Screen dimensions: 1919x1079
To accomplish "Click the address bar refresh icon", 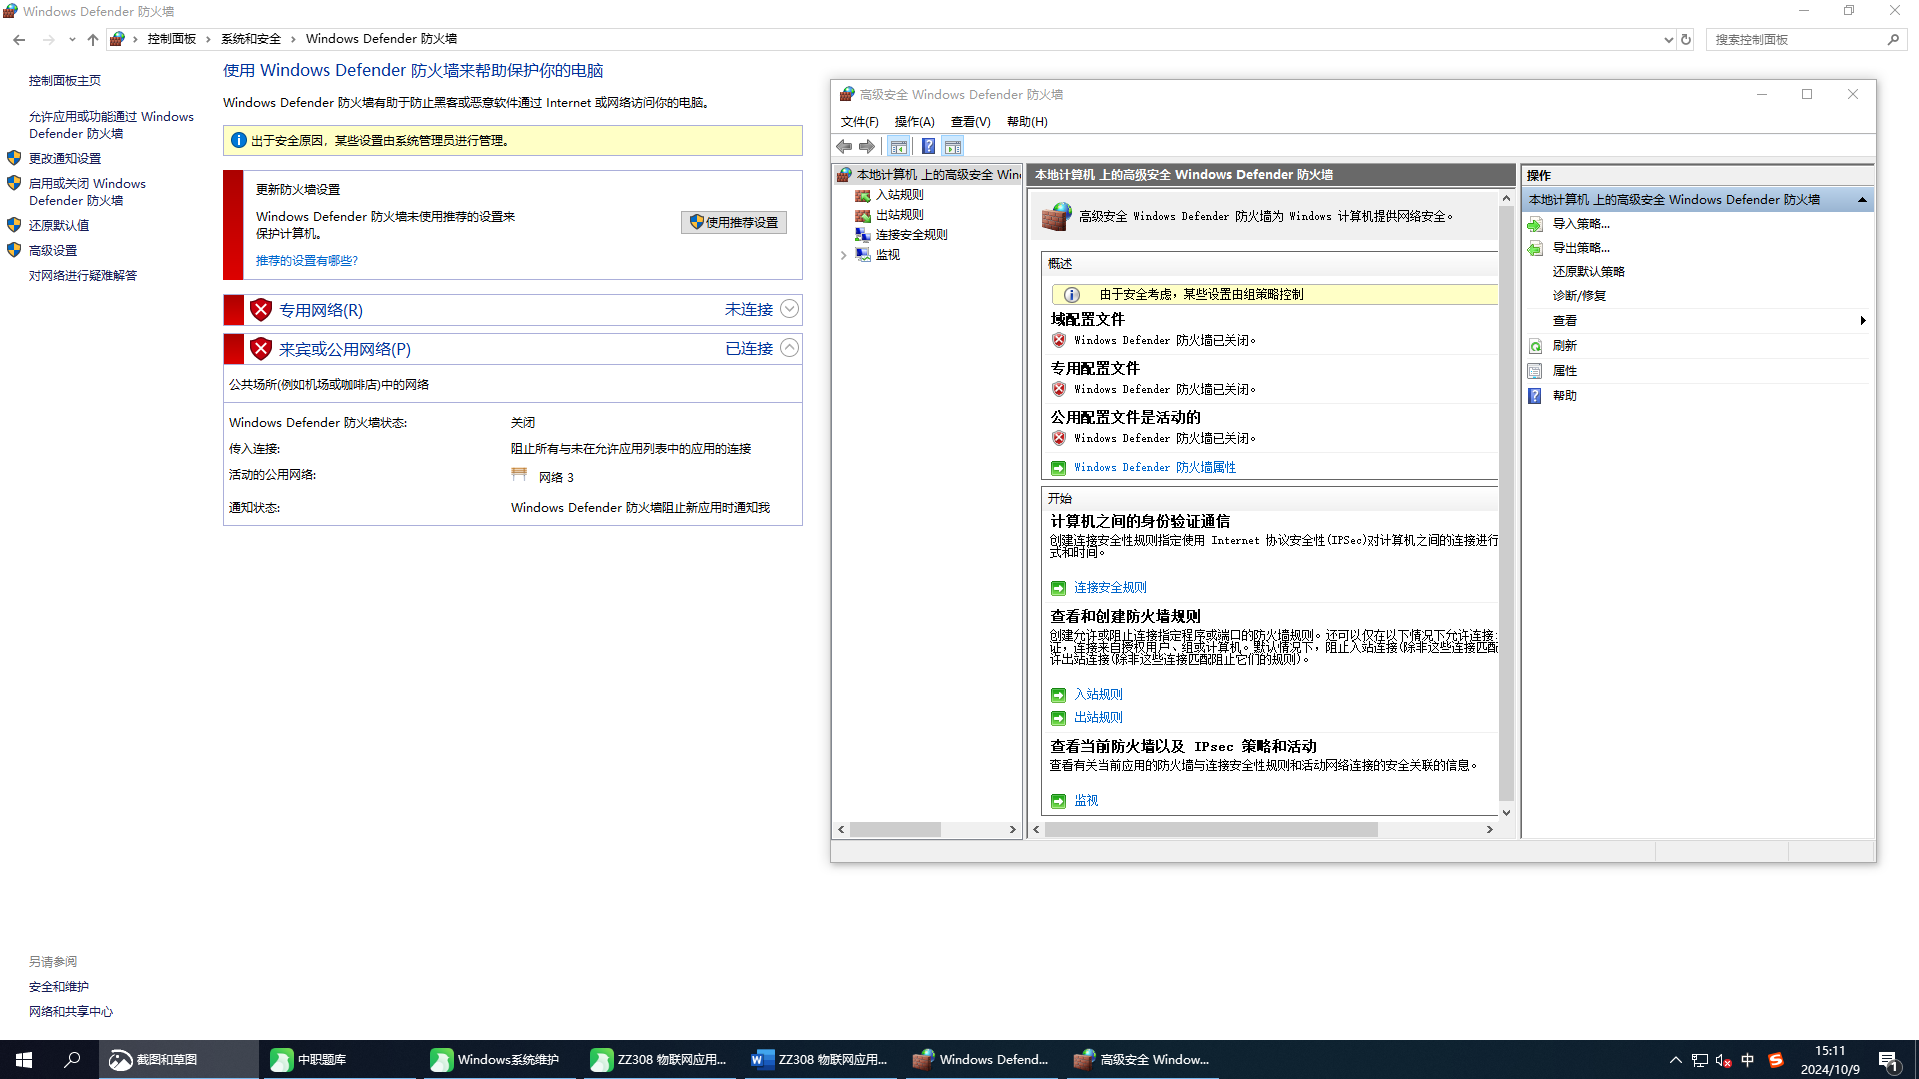I will 1686,40.
